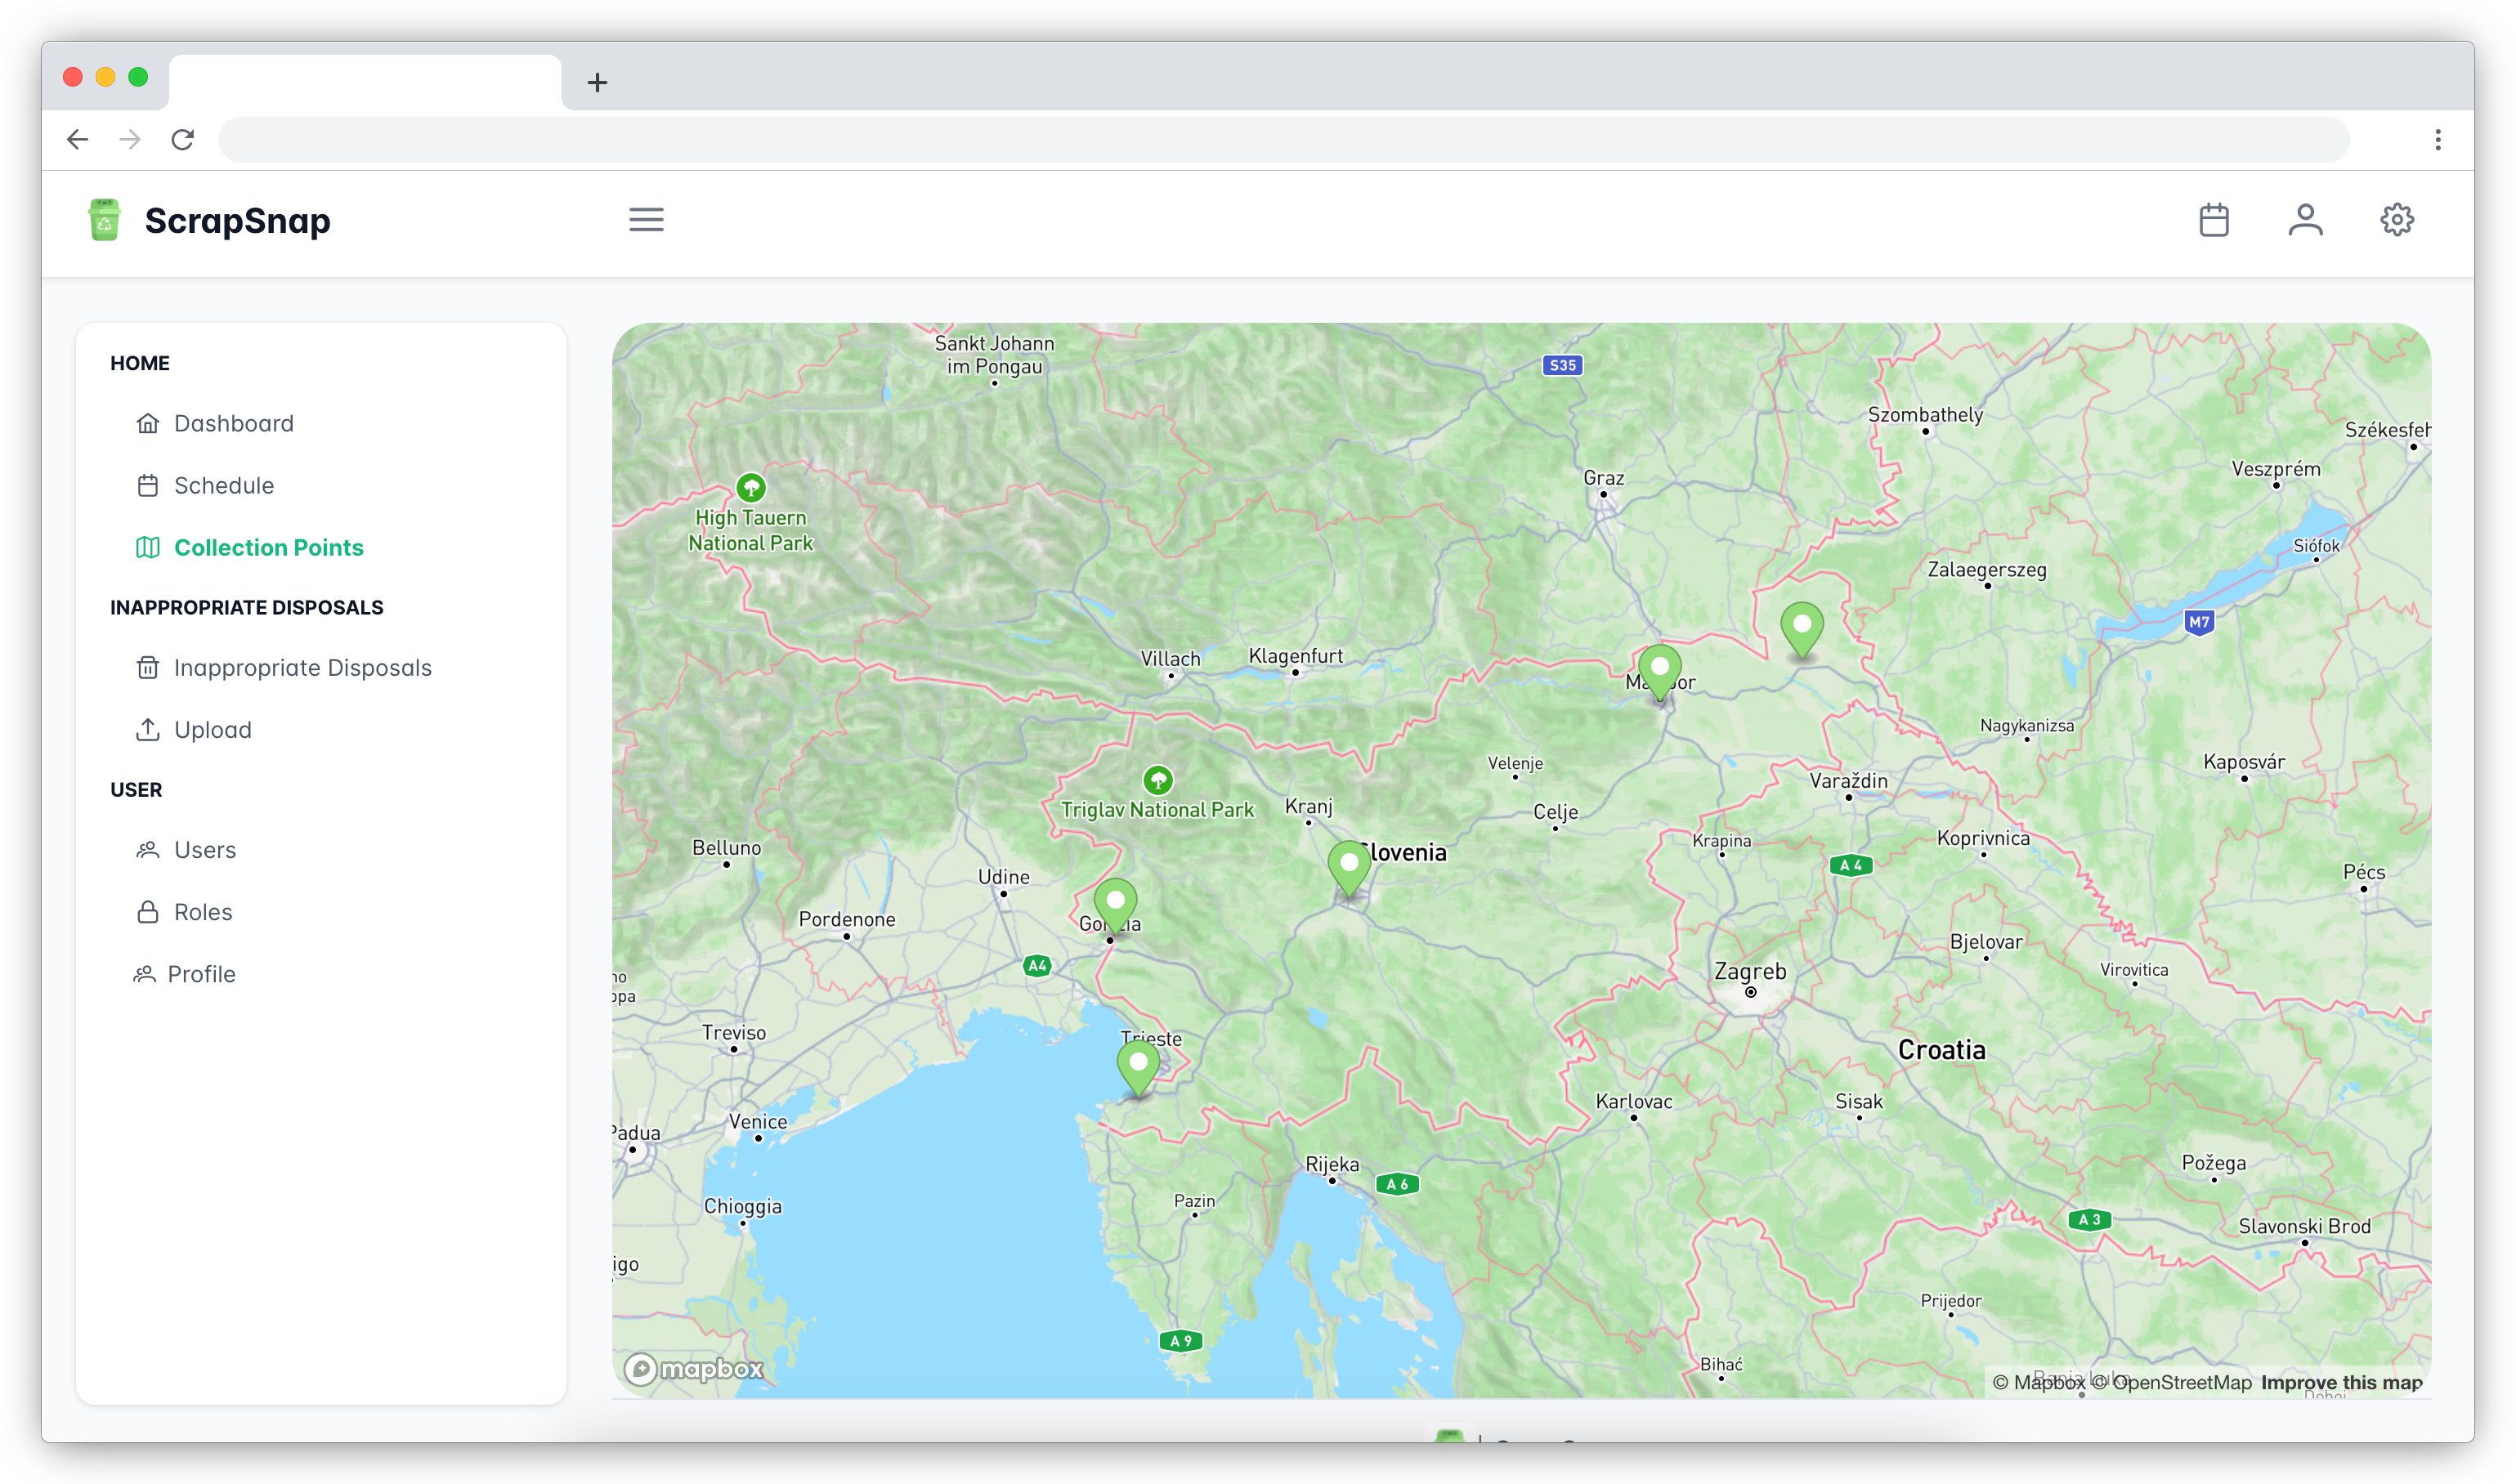Click the Roles lock icon in sidebar

pyautogui.click(x=145, y=912)
